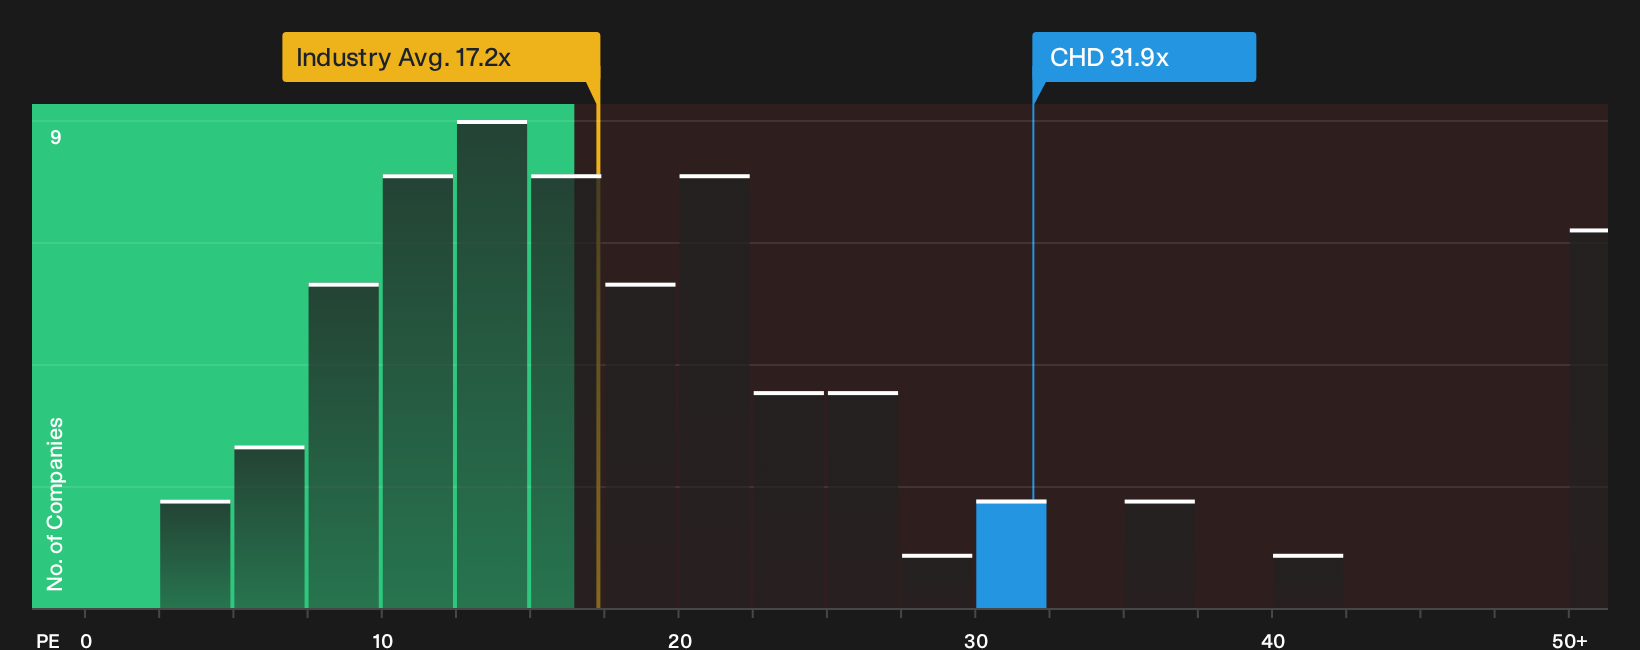The width and height of the screenshot is (1640, 650).
Task: Click the x-axis label 40
Action: click(1273, 640)
